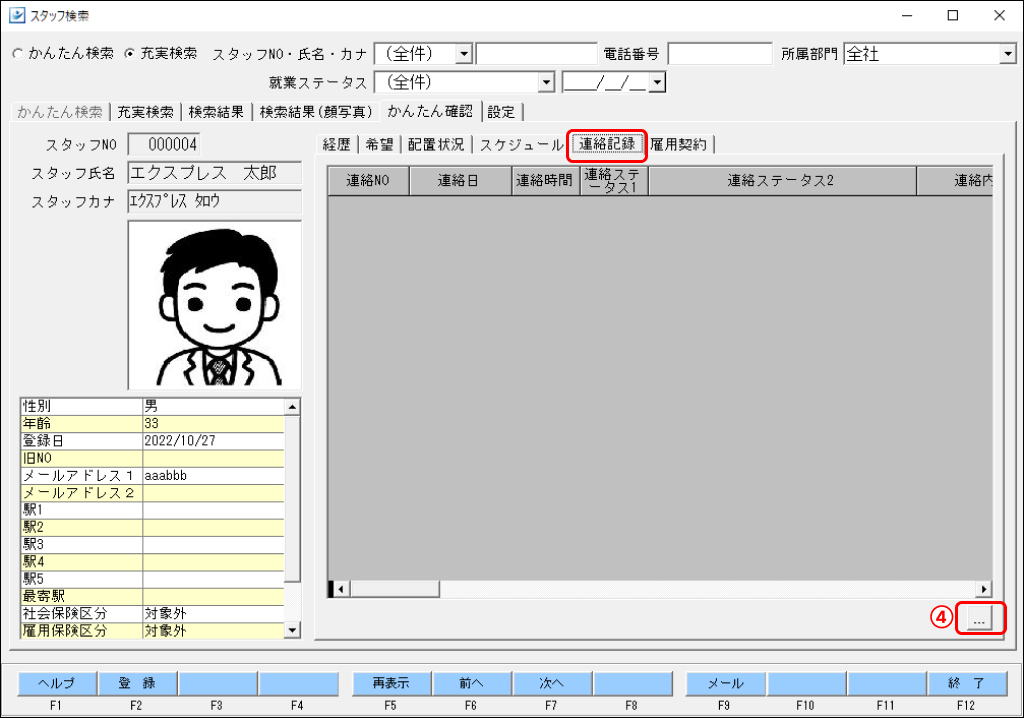Click the 再表示 F5 button
1024x718 pixels.
point(391,683)
